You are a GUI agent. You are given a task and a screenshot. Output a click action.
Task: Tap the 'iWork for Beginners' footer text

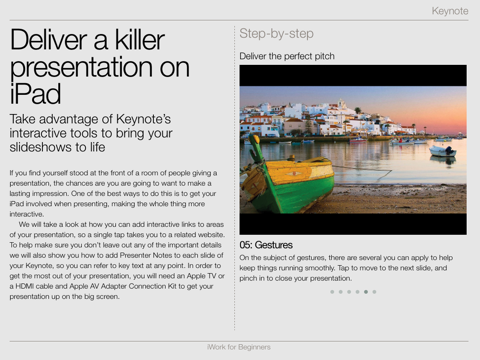click(x=239, y=347)
